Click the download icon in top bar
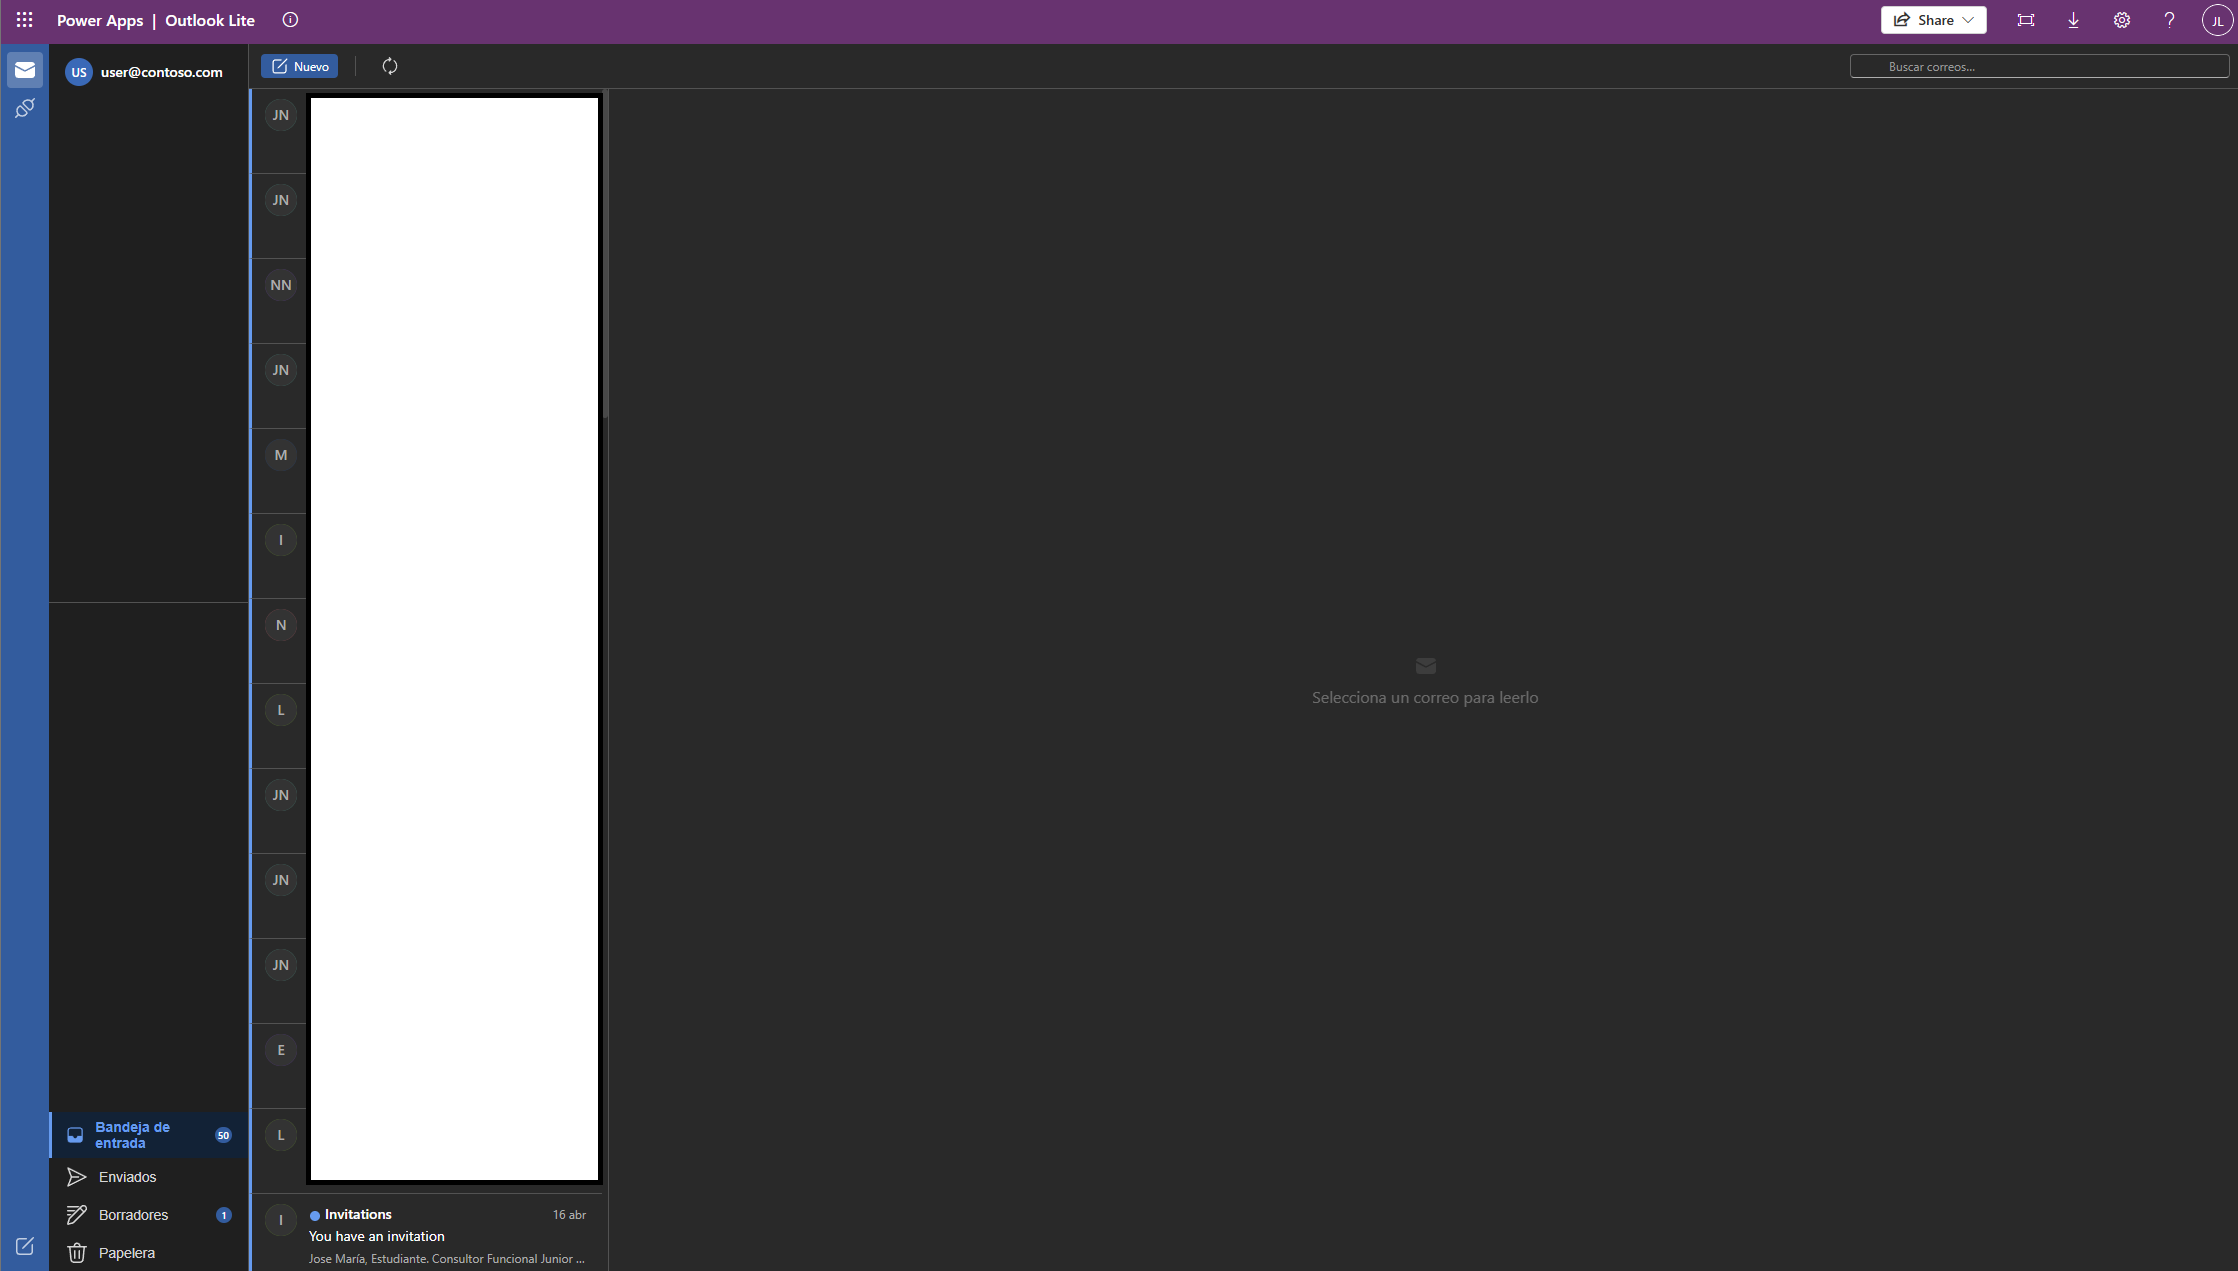 (x=2074, y=20)
